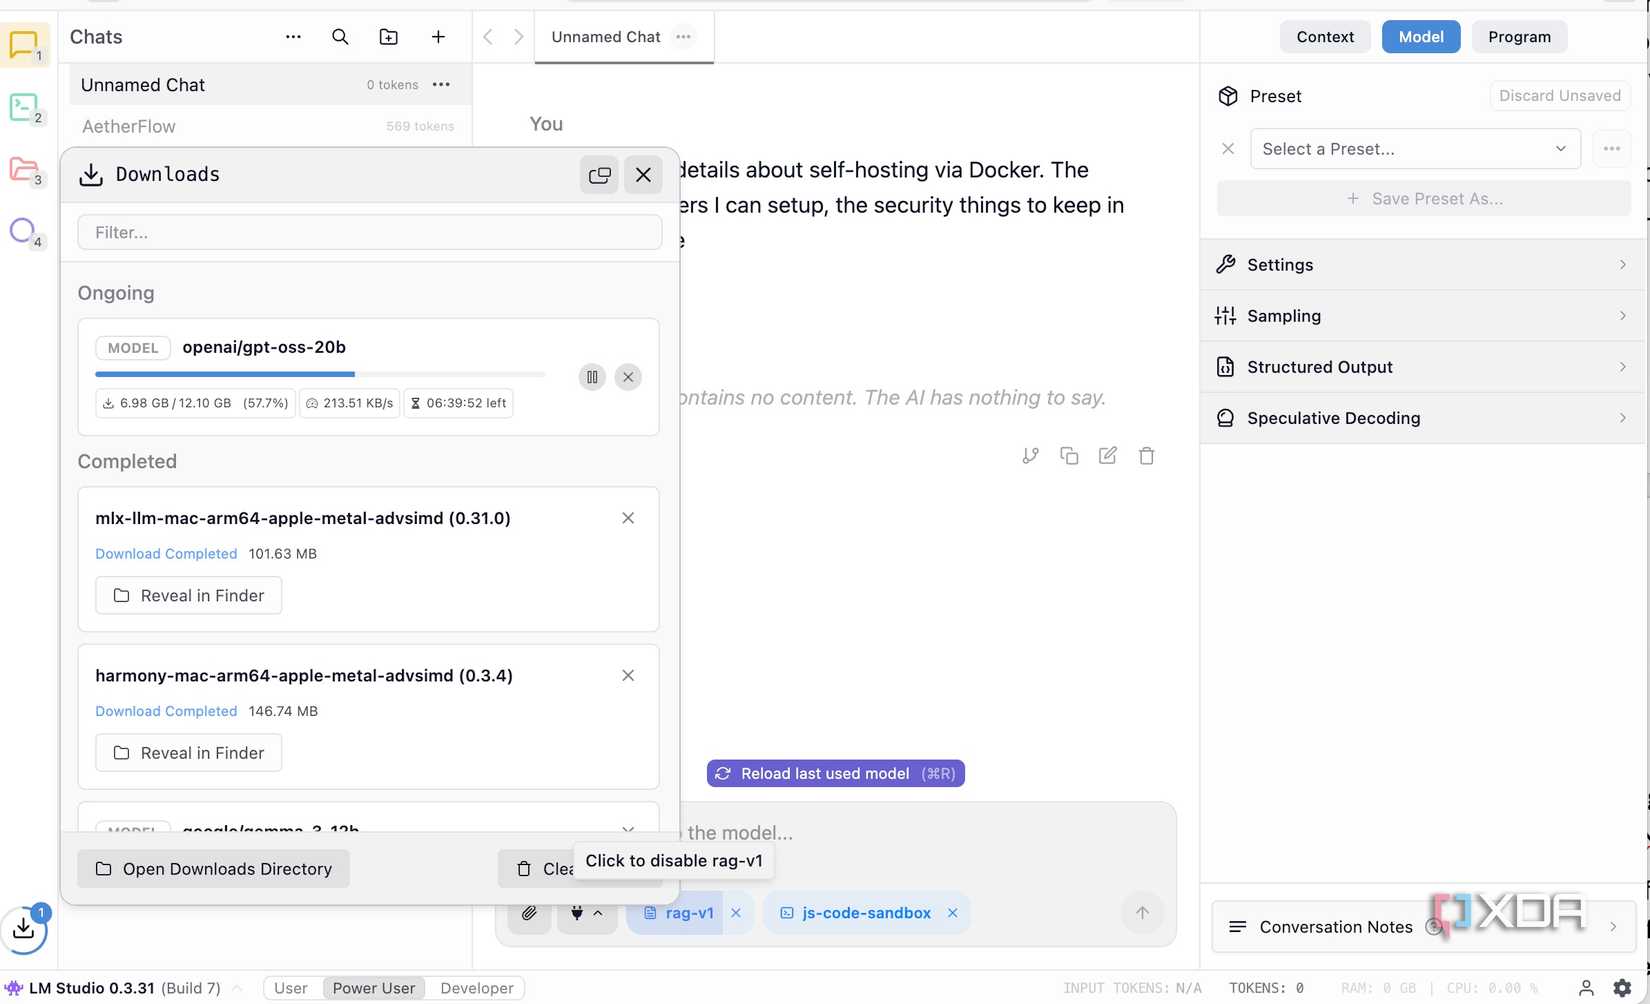The height and width of the screenshot is (1004, 1650).
Task: Navigate back with left chevron
Action: (488, 37)
